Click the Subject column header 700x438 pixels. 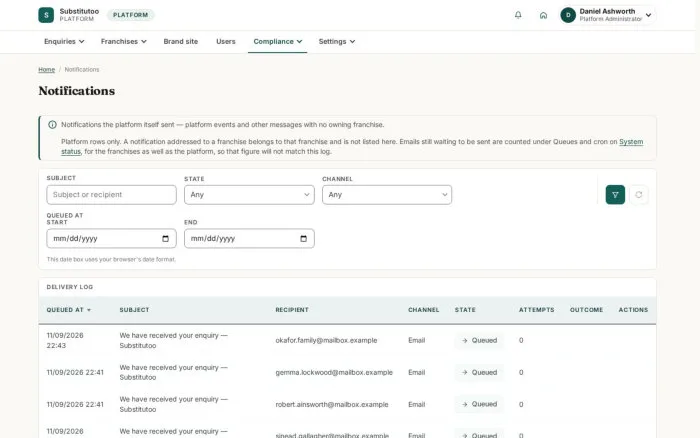point(134,310)
